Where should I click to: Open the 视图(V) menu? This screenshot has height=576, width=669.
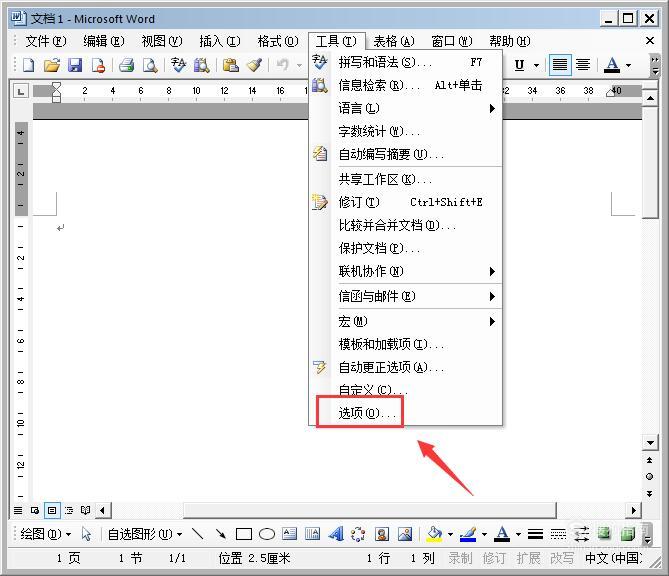pos(162,41)
